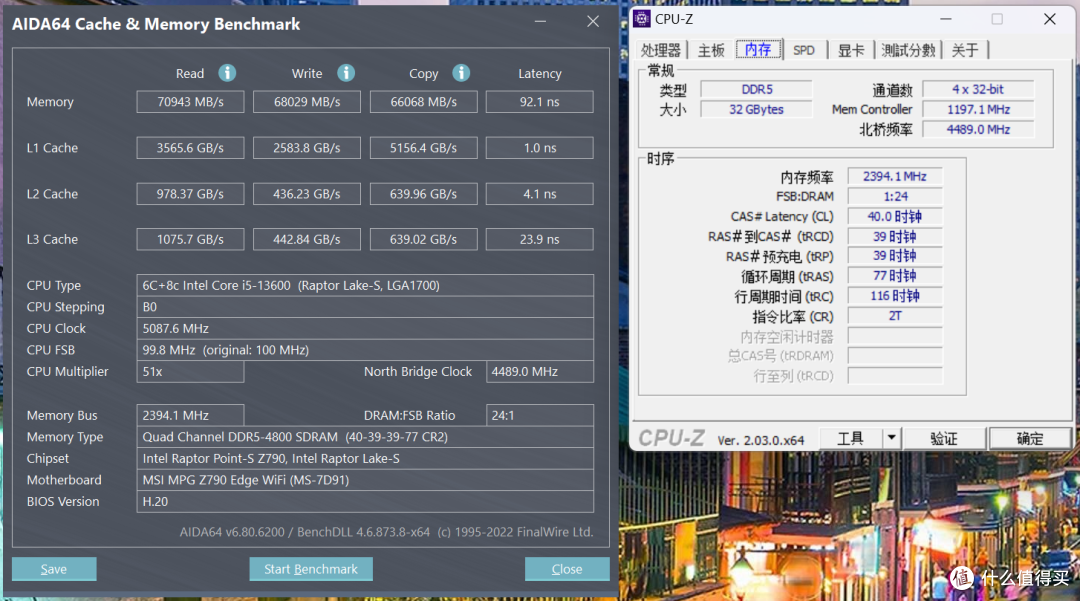Click the 验证 button in CPU-Z

(x=944, y=438)
